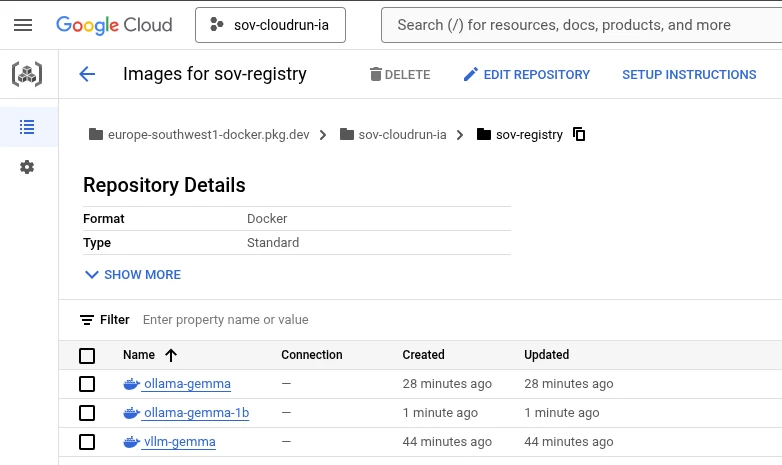Copy the repository path with copy icon

click(579, 134)
